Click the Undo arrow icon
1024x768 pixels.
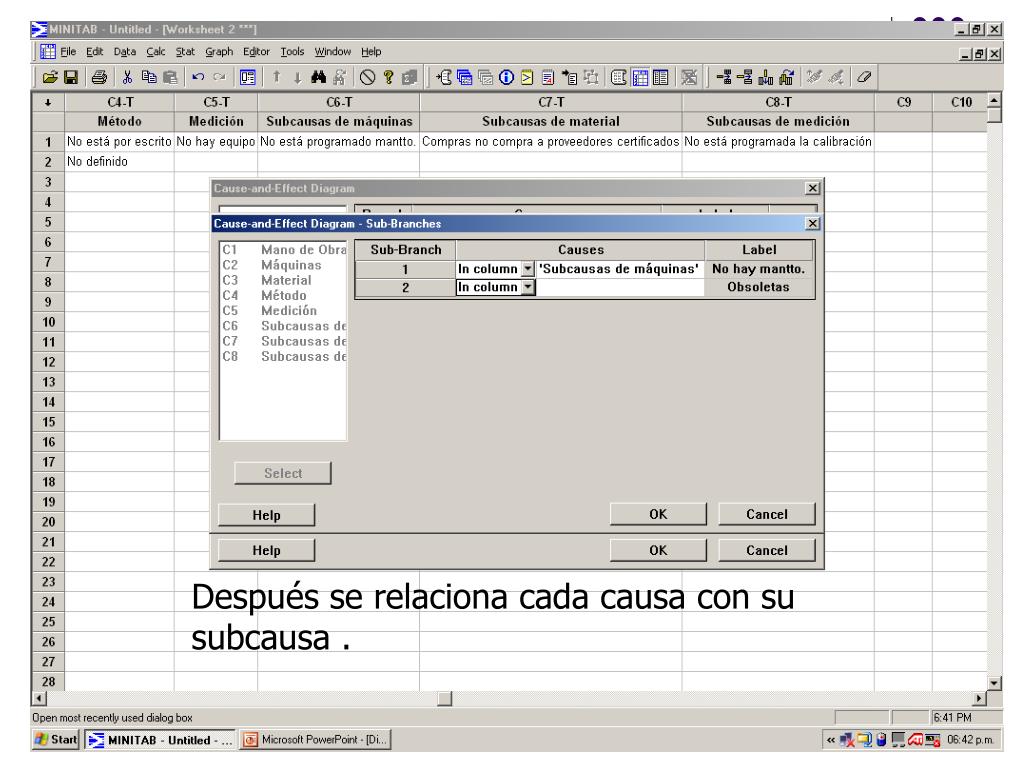(199, 78)
